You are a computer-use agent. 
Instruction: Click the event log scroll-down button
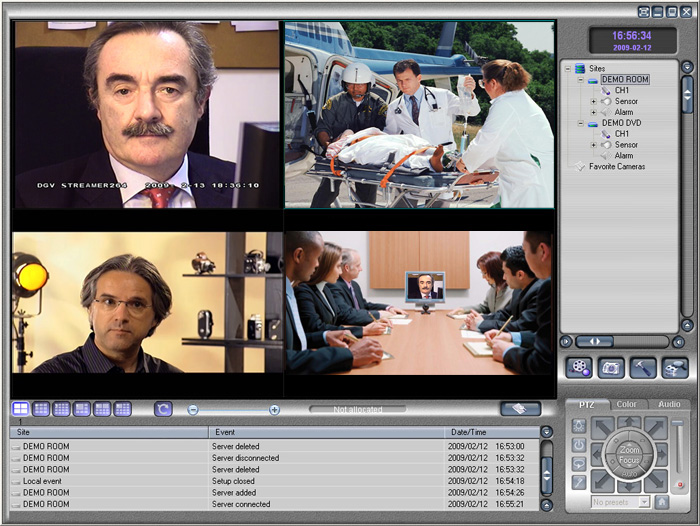pos(546,505)
